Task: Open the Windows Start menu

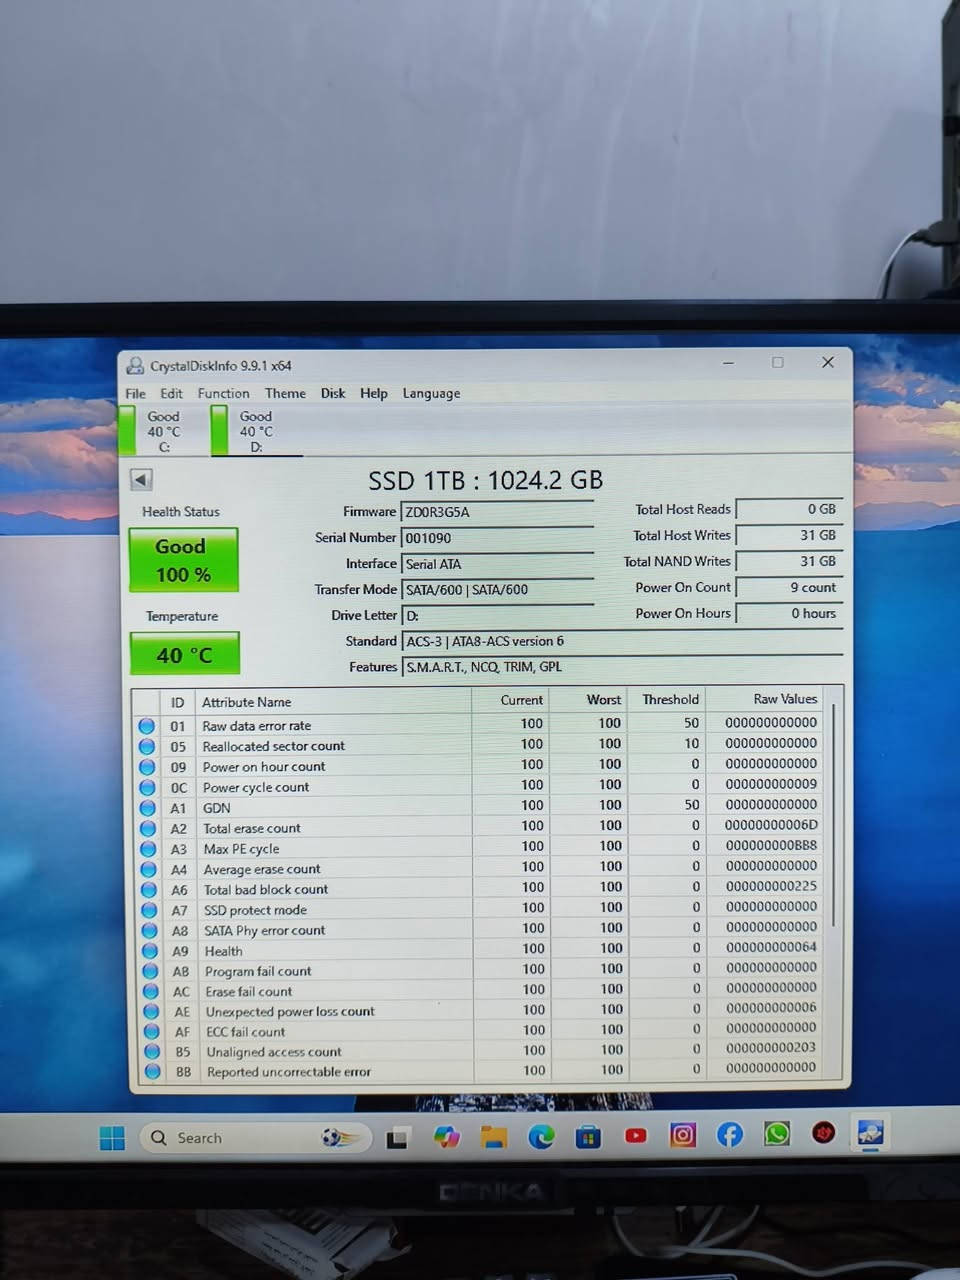Action: [x=112, y=1138]
